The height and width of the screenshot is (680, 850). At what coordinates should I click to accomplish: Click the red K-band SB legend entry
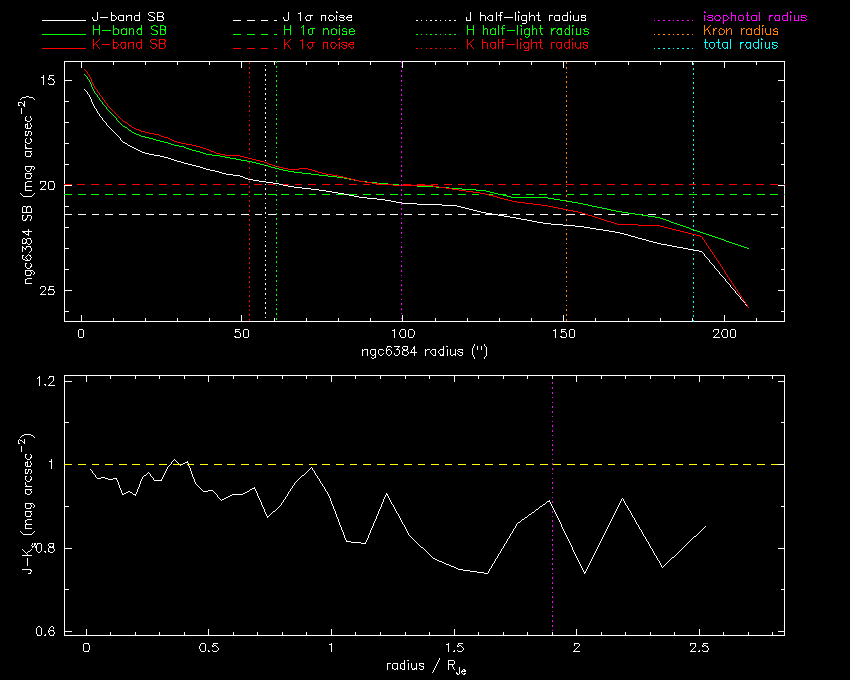coord(129,45)
